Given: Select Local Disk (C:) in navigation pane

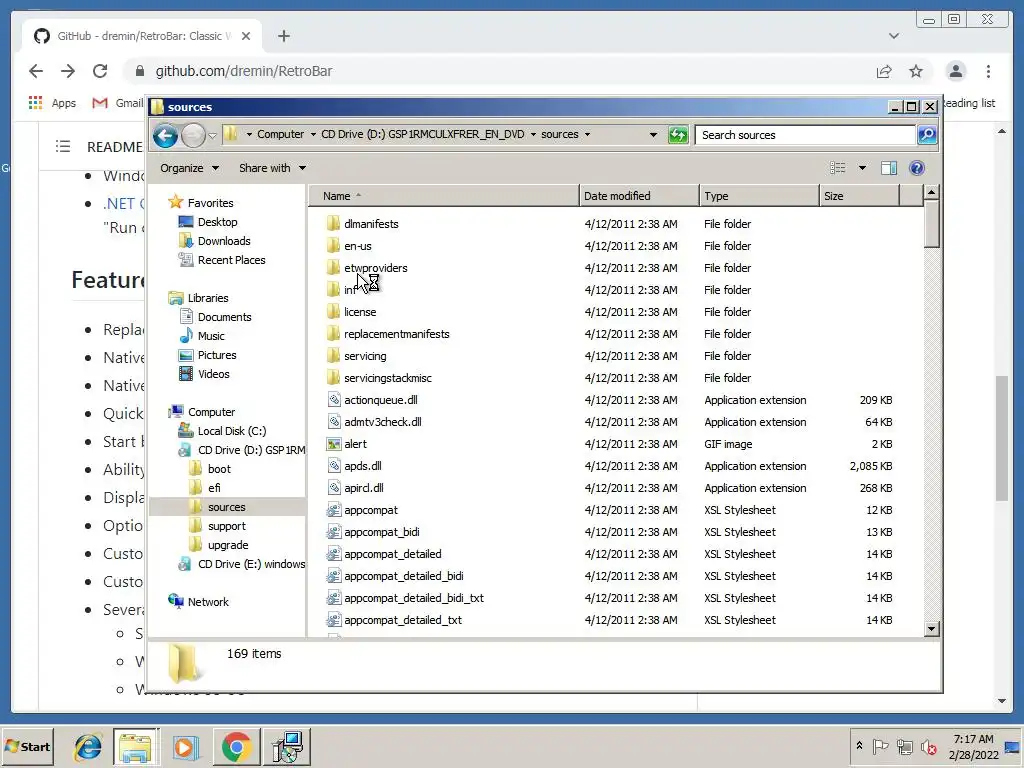Looking at the screenshot, I should [232, 431].
